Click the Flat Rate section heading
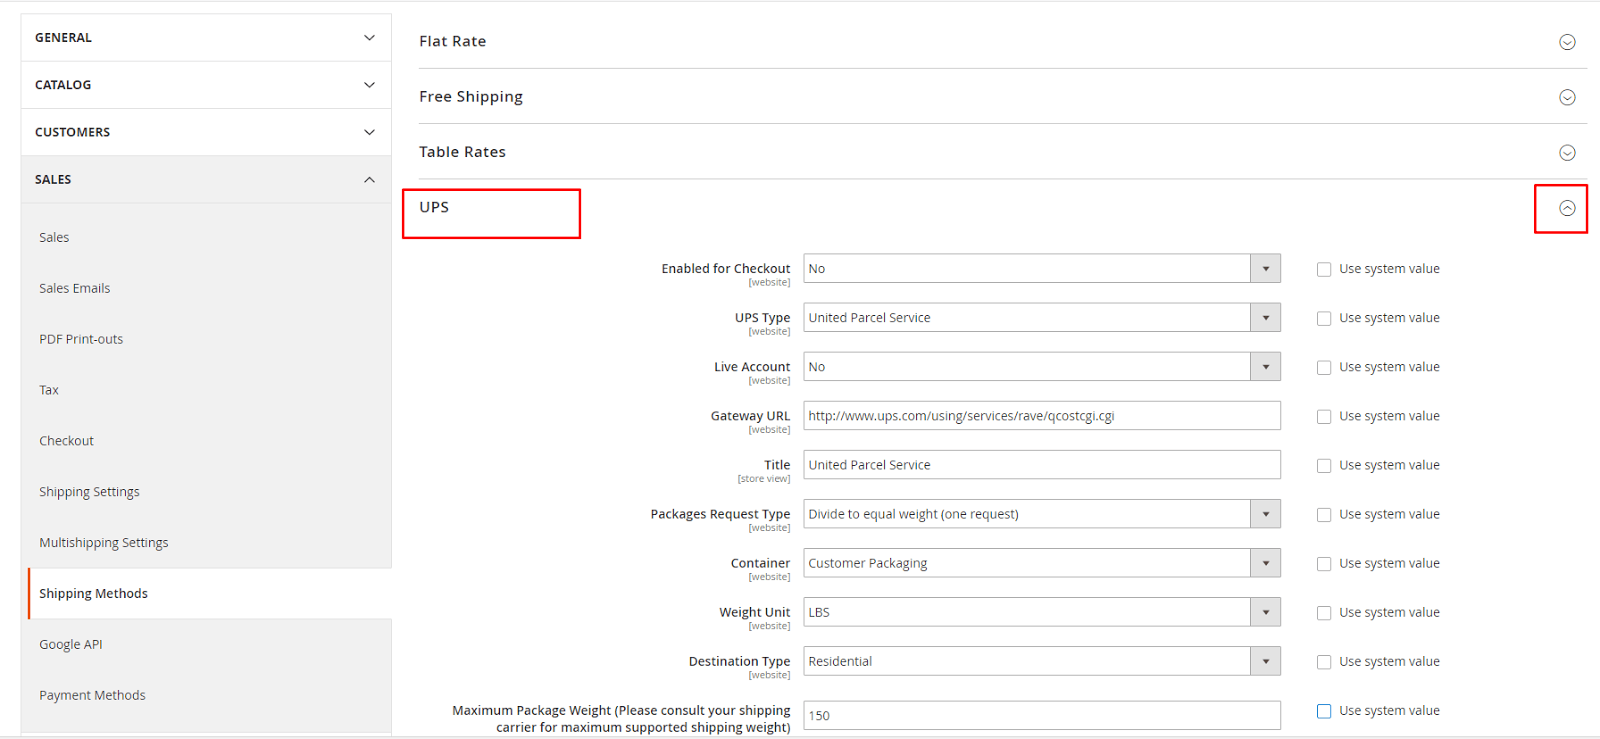 pyautogui.click(x=452, y=41)
